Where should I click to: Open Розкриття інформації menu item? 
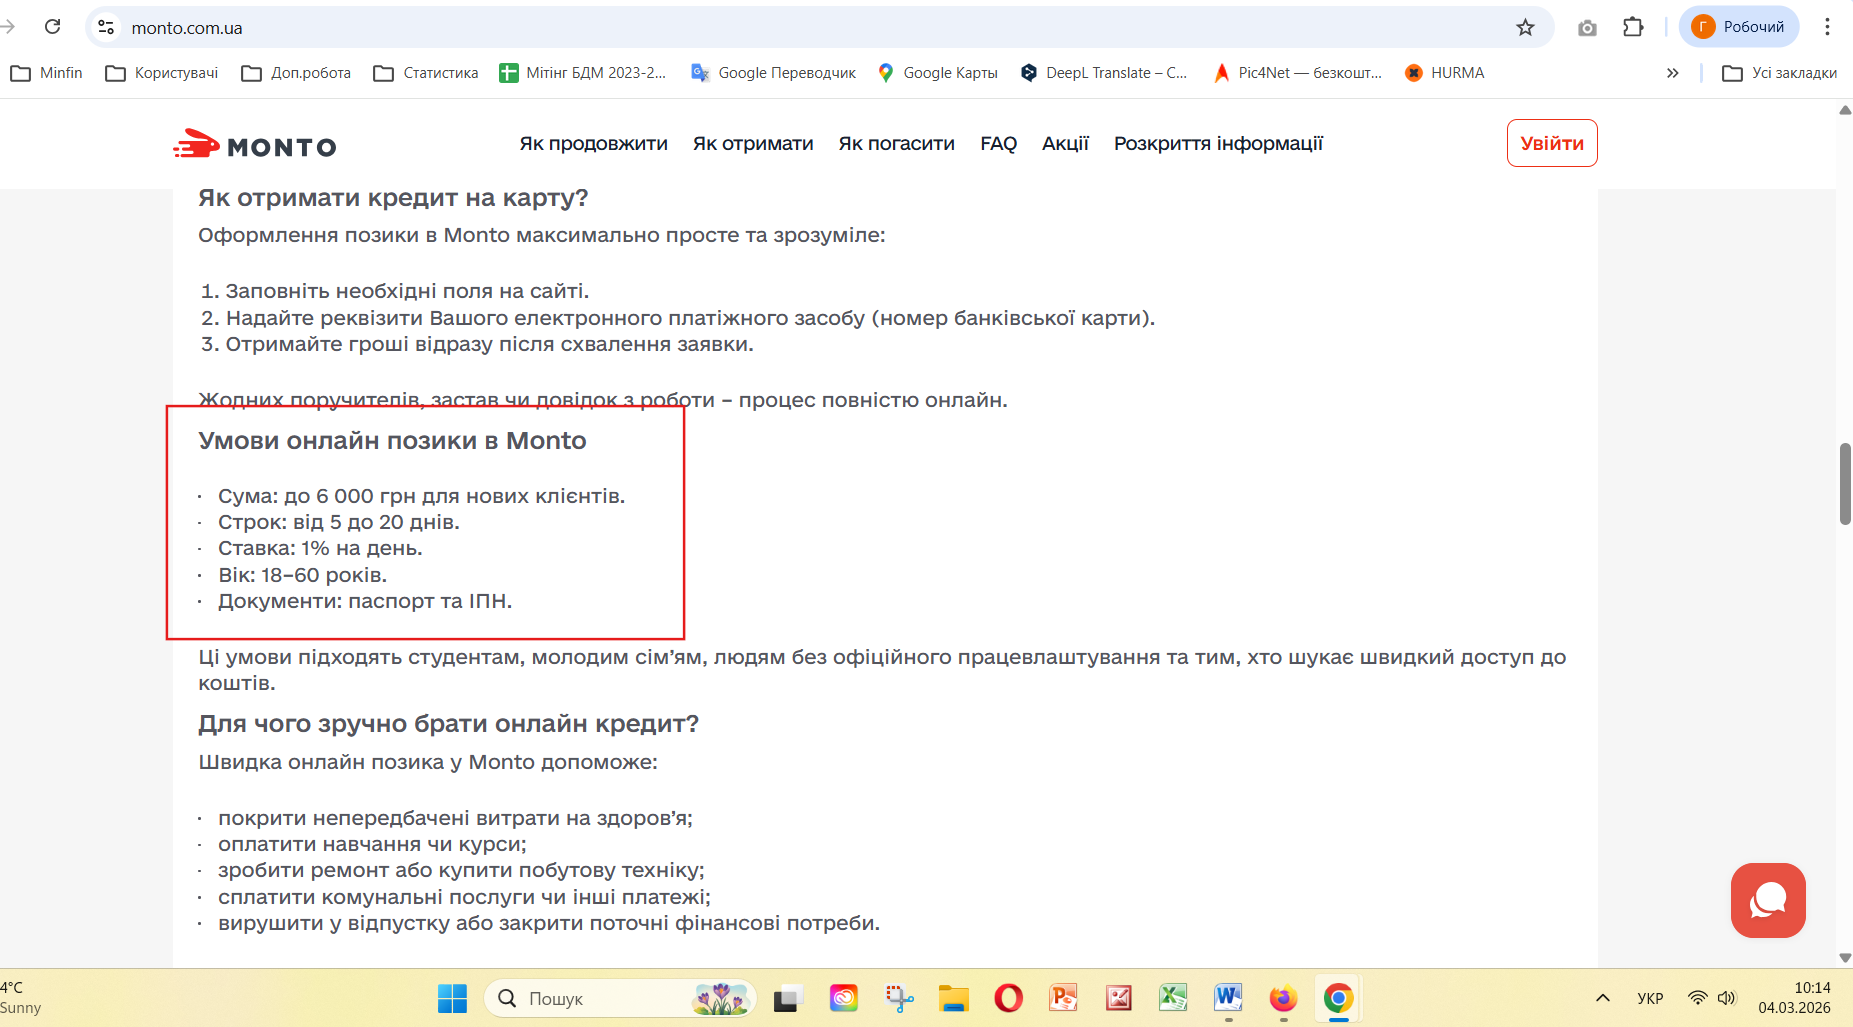[1218, 144]
